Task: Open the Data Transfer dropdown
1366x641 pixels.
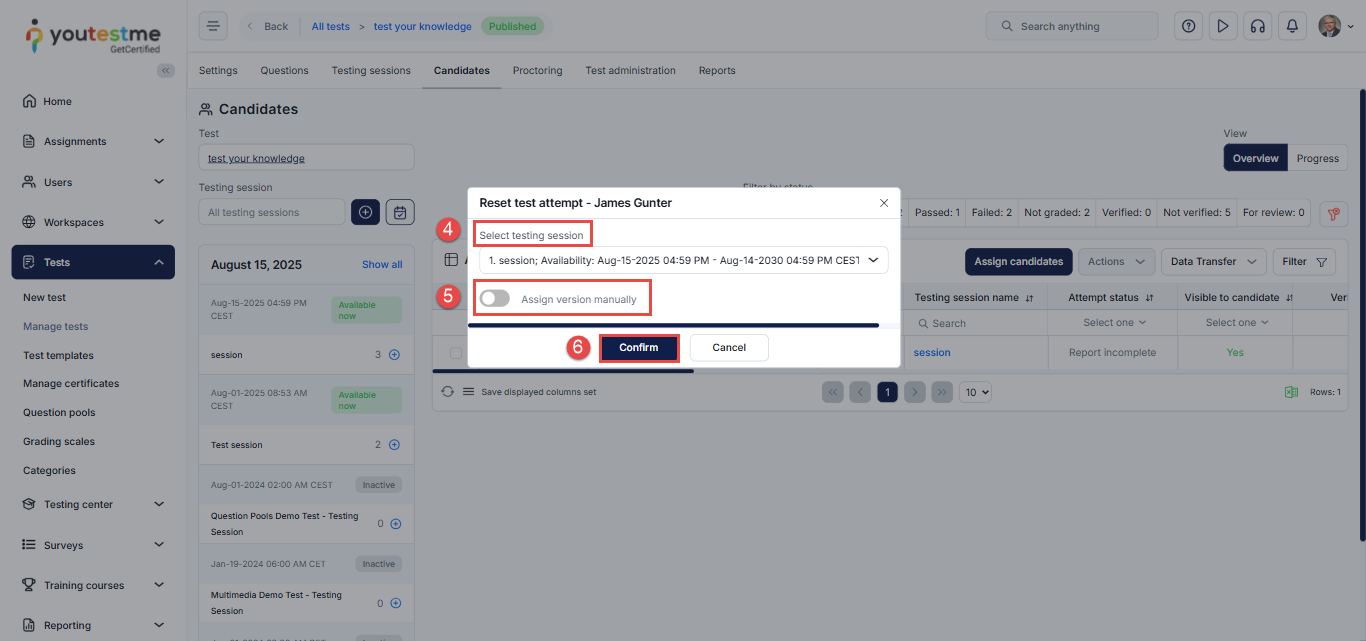Action: click(x=1213, y=262)
